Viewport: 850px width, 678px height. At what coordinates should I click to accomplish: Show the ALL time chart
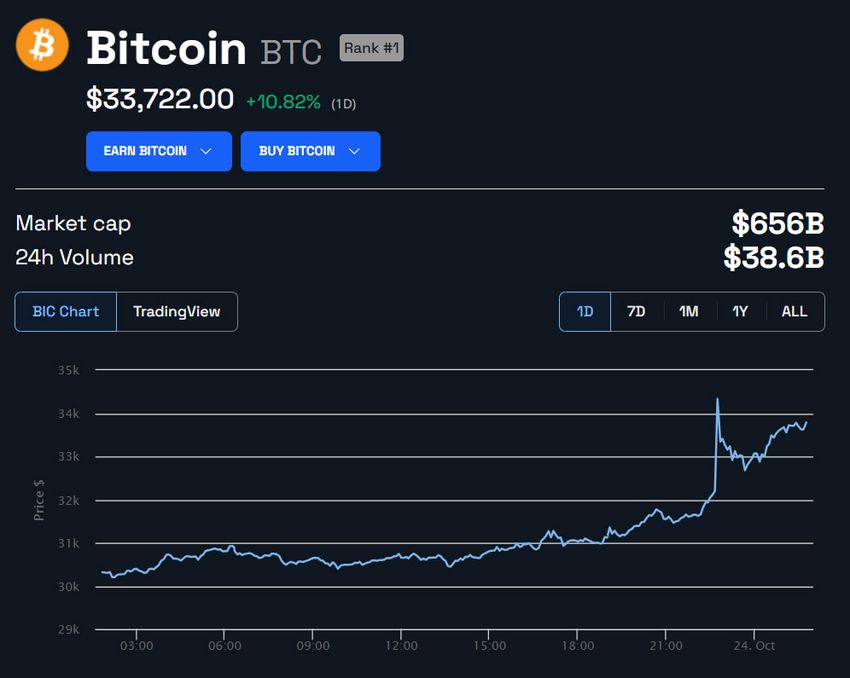[794, 311]
